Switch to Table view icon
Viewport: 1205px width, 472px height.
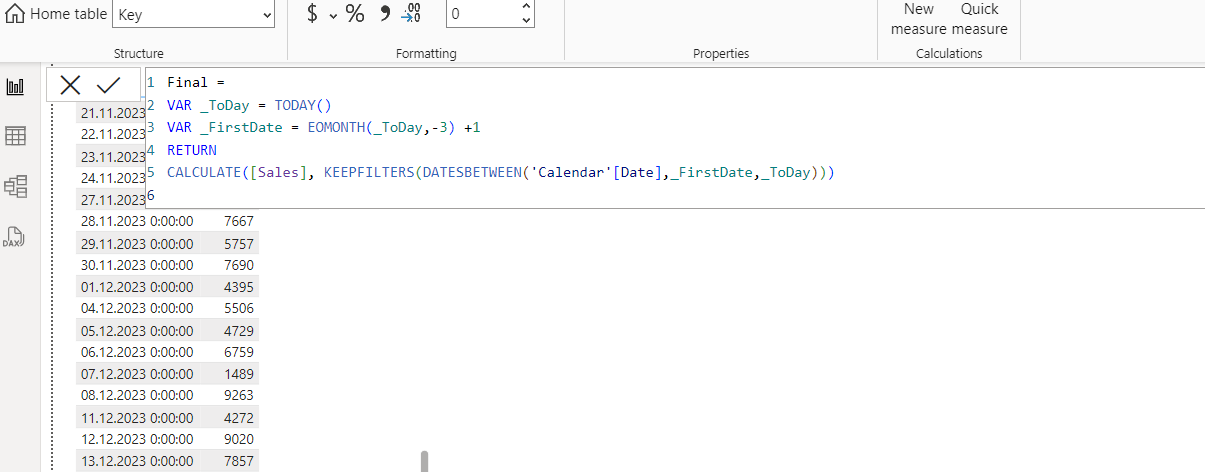point(15,136)
